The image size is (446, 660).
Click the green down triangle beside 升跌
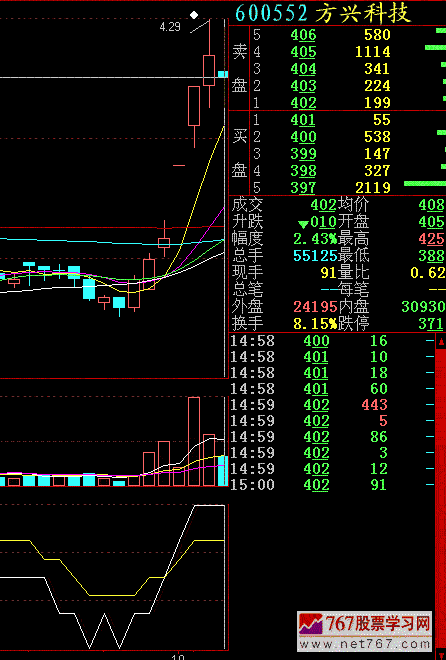(x=303, y=224)
